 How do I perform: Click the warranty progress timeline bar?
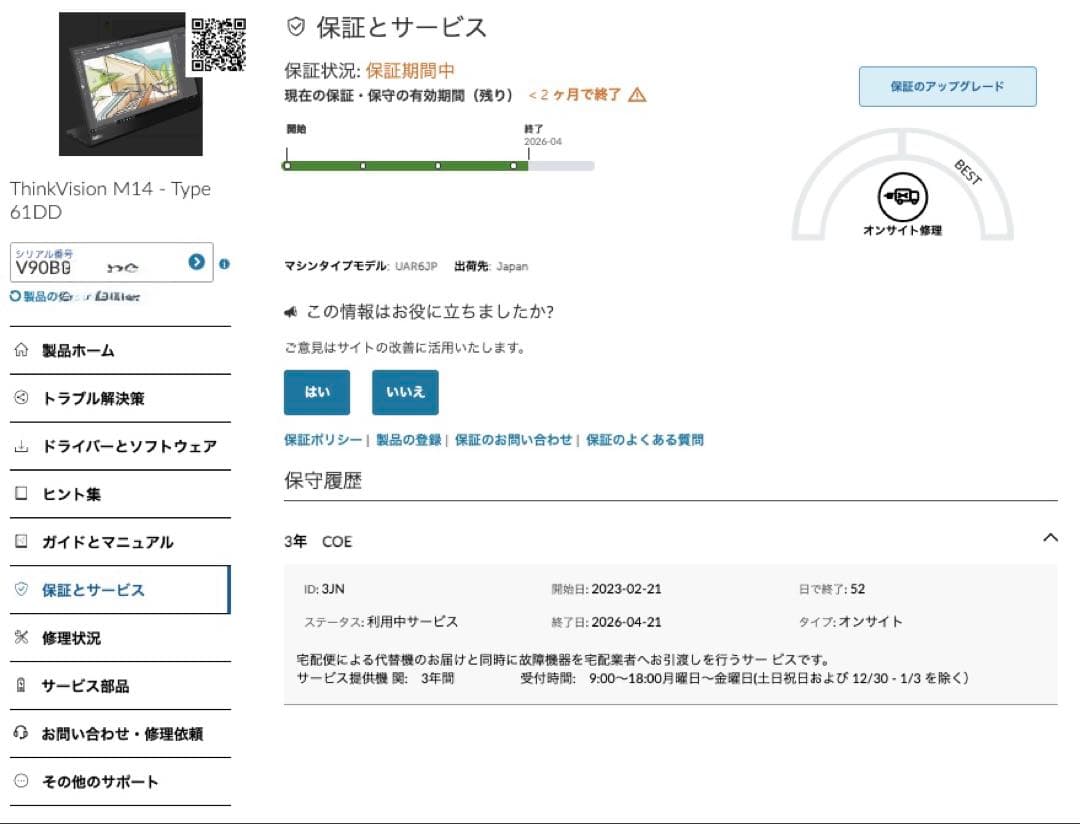pos(440,166)
